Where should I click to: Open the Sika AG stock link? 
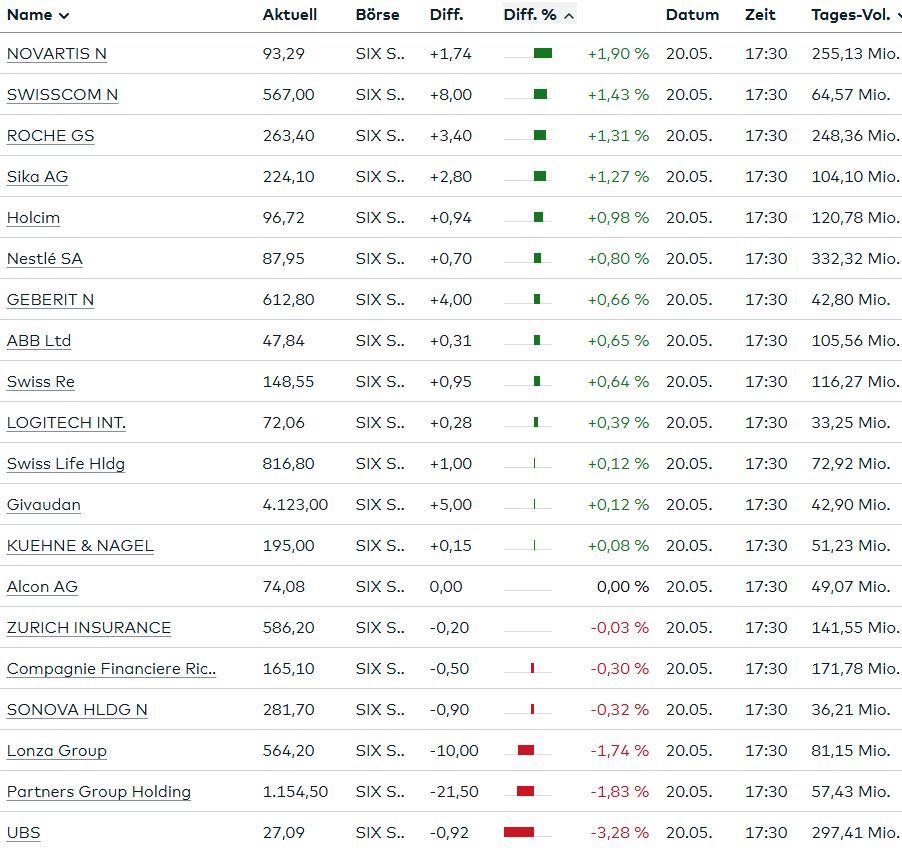point(37,177)
